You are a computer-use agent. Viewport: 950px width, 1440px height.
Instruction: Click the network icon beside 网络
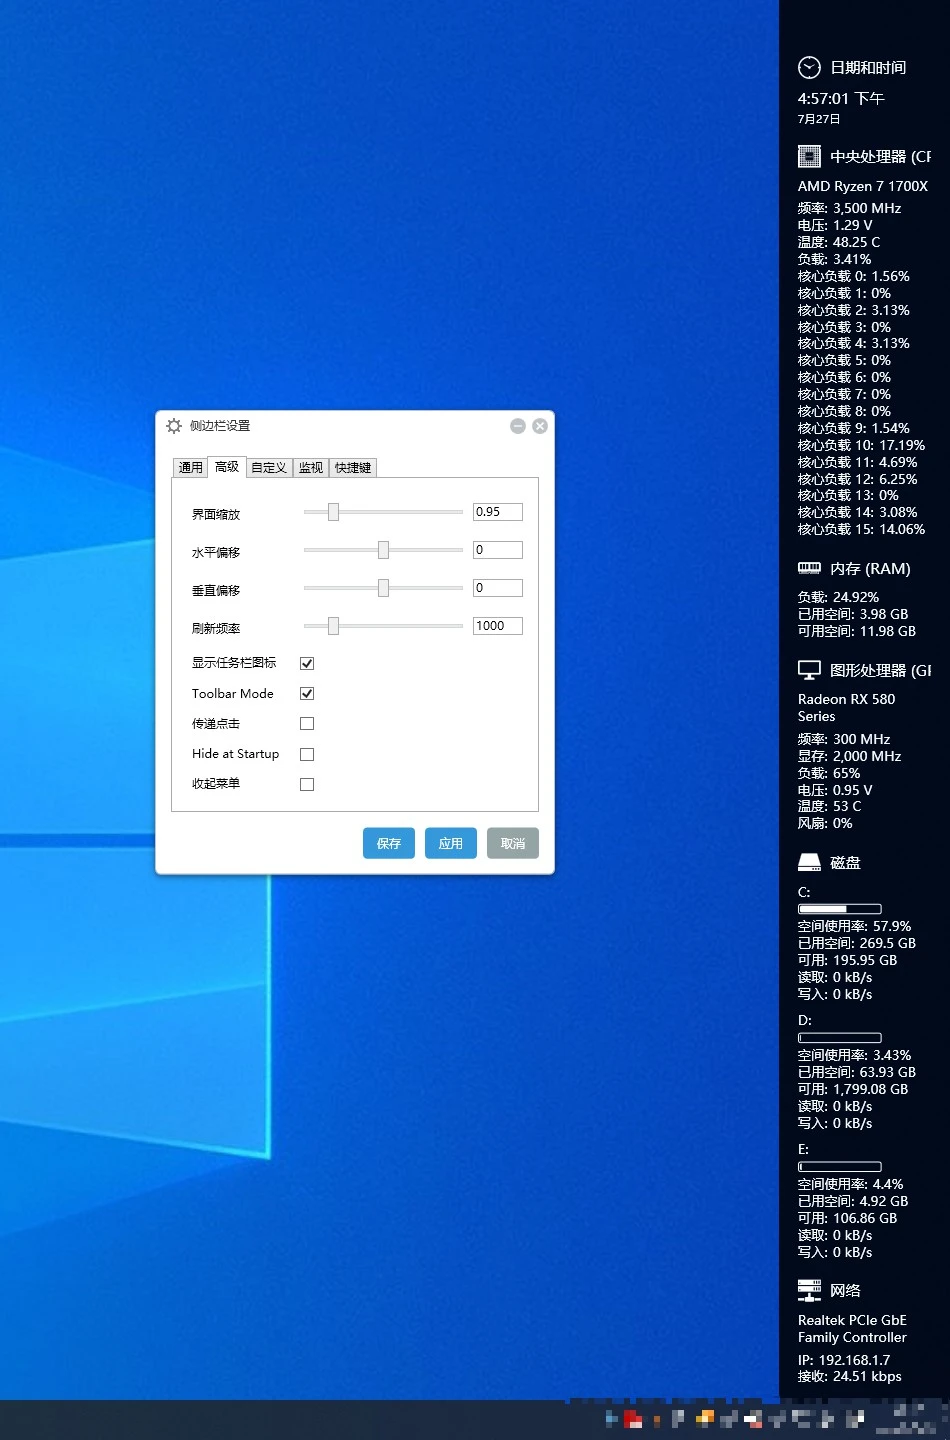(x=809, y=1290)
